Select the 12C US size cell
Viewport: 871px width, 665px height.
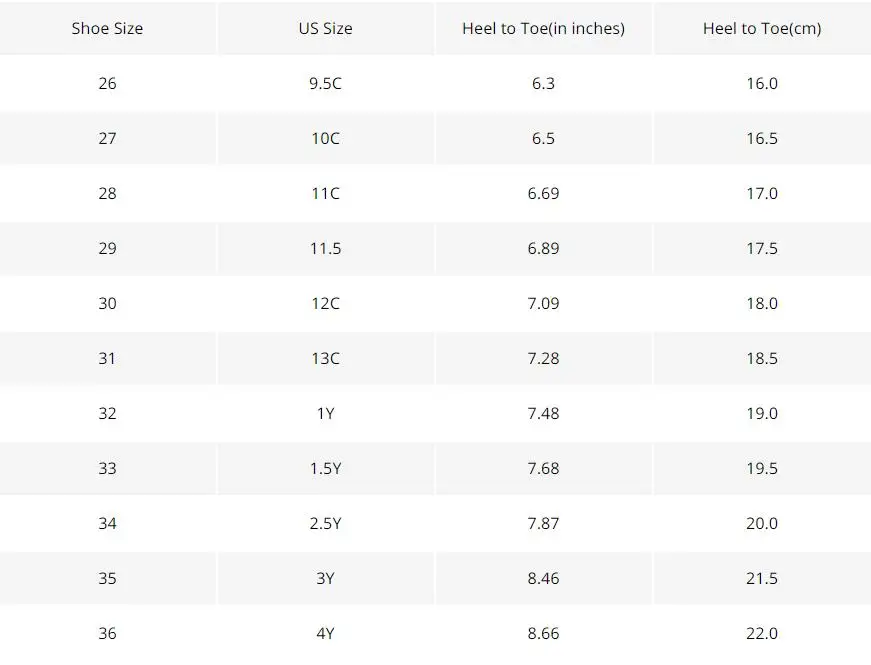tap(326, 303)
